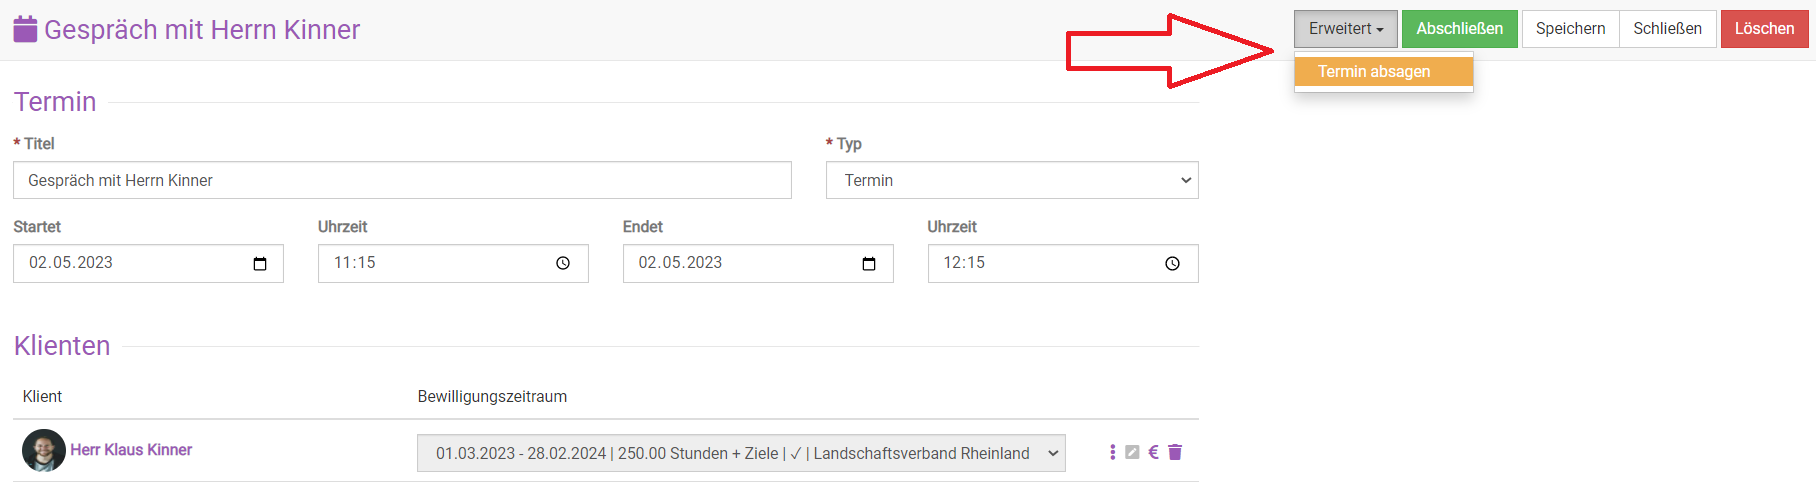The width and height of the screenshot is (1816, 490).
Task: Click the clock icon for start time
Action: [563, 264]
